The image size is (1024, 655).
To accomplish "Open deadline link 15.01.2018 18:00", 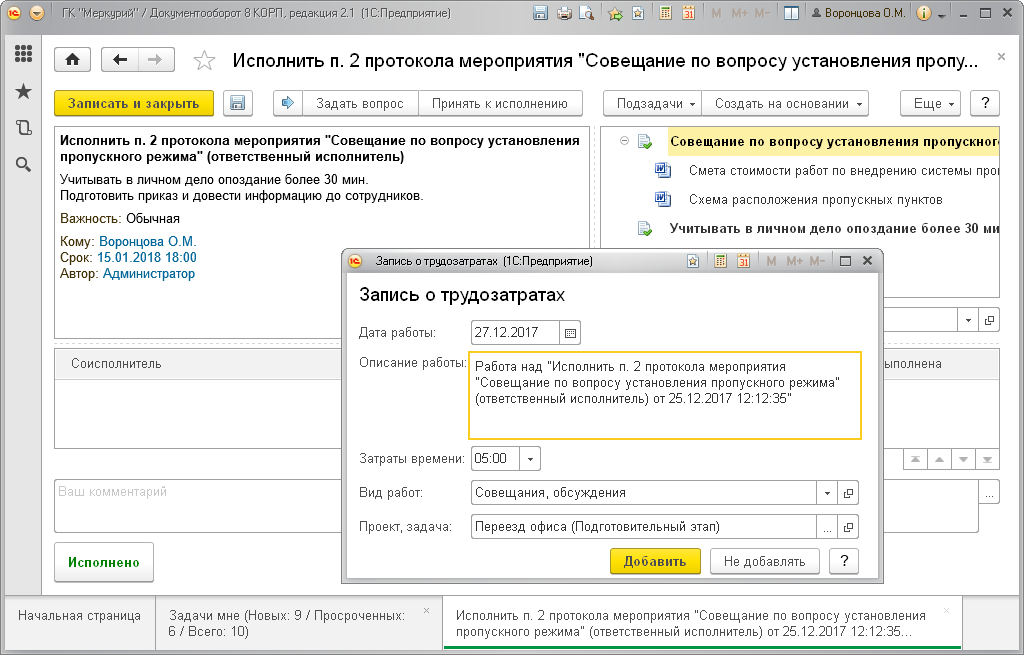I will 147,258.
